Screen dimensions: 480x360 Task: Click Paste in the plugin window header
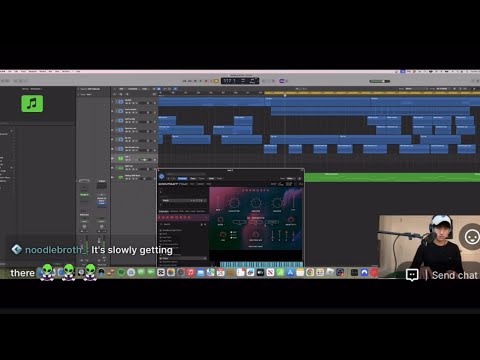coord(201,178)
